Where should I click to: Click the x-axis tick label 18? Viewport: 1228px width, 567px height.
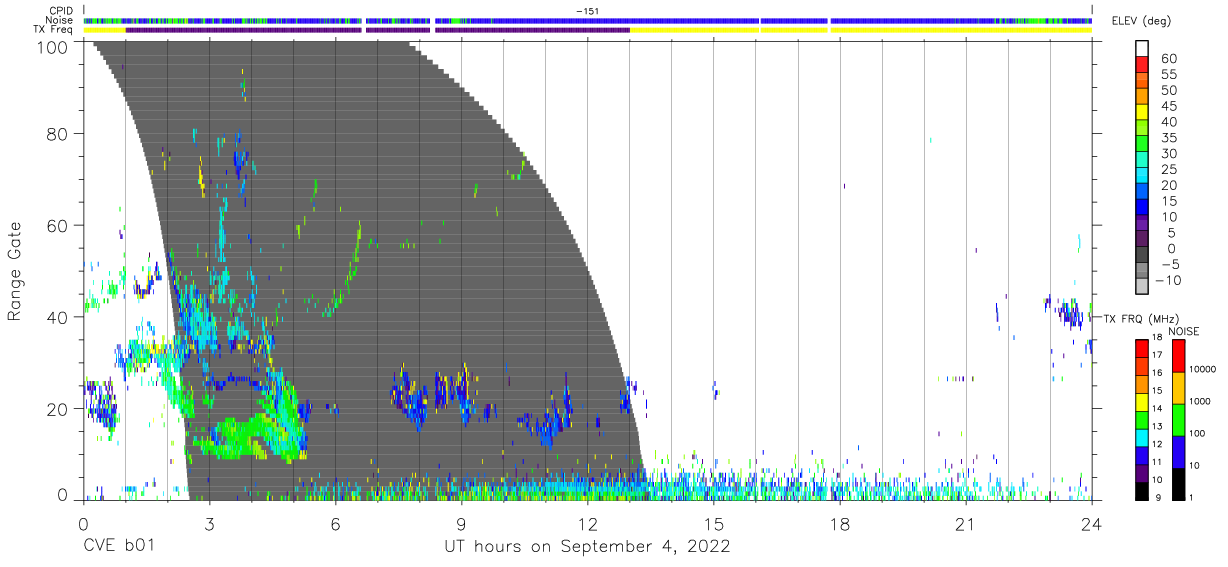[840, 523]
